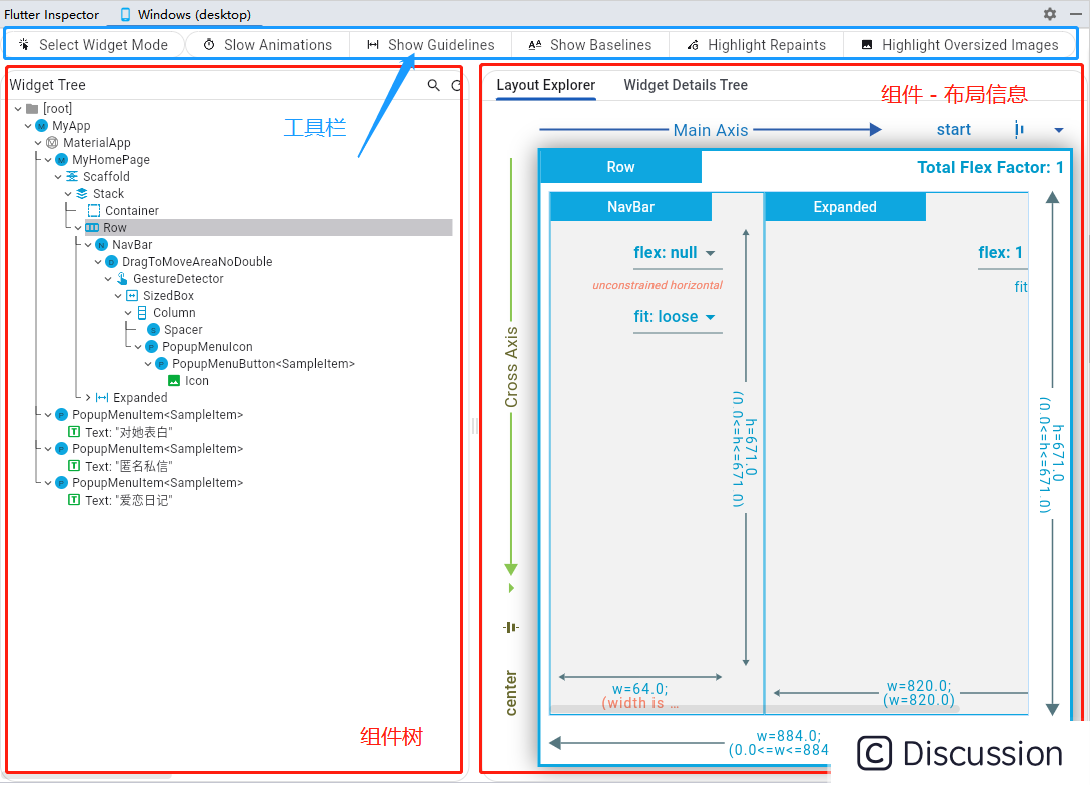Screen dimensions: 1090x785
Task: Toggle Highlight Oversized Images
Action: tap(959, 44)
